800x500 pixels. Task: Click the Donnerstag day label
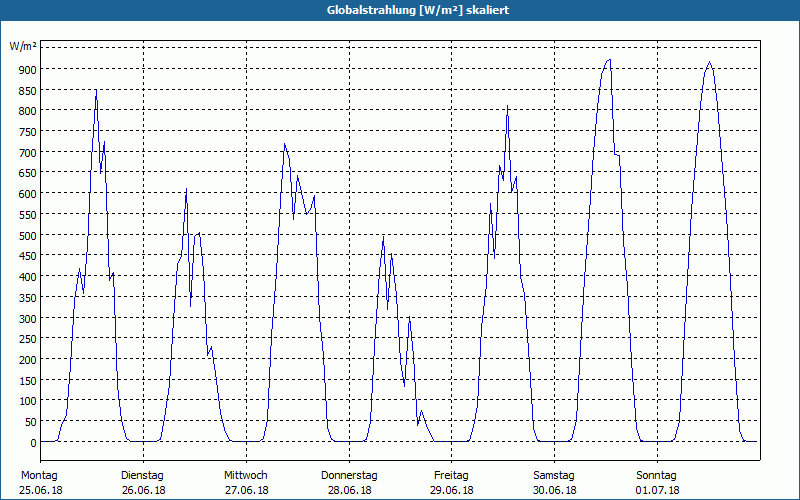(x=349, y=476)
